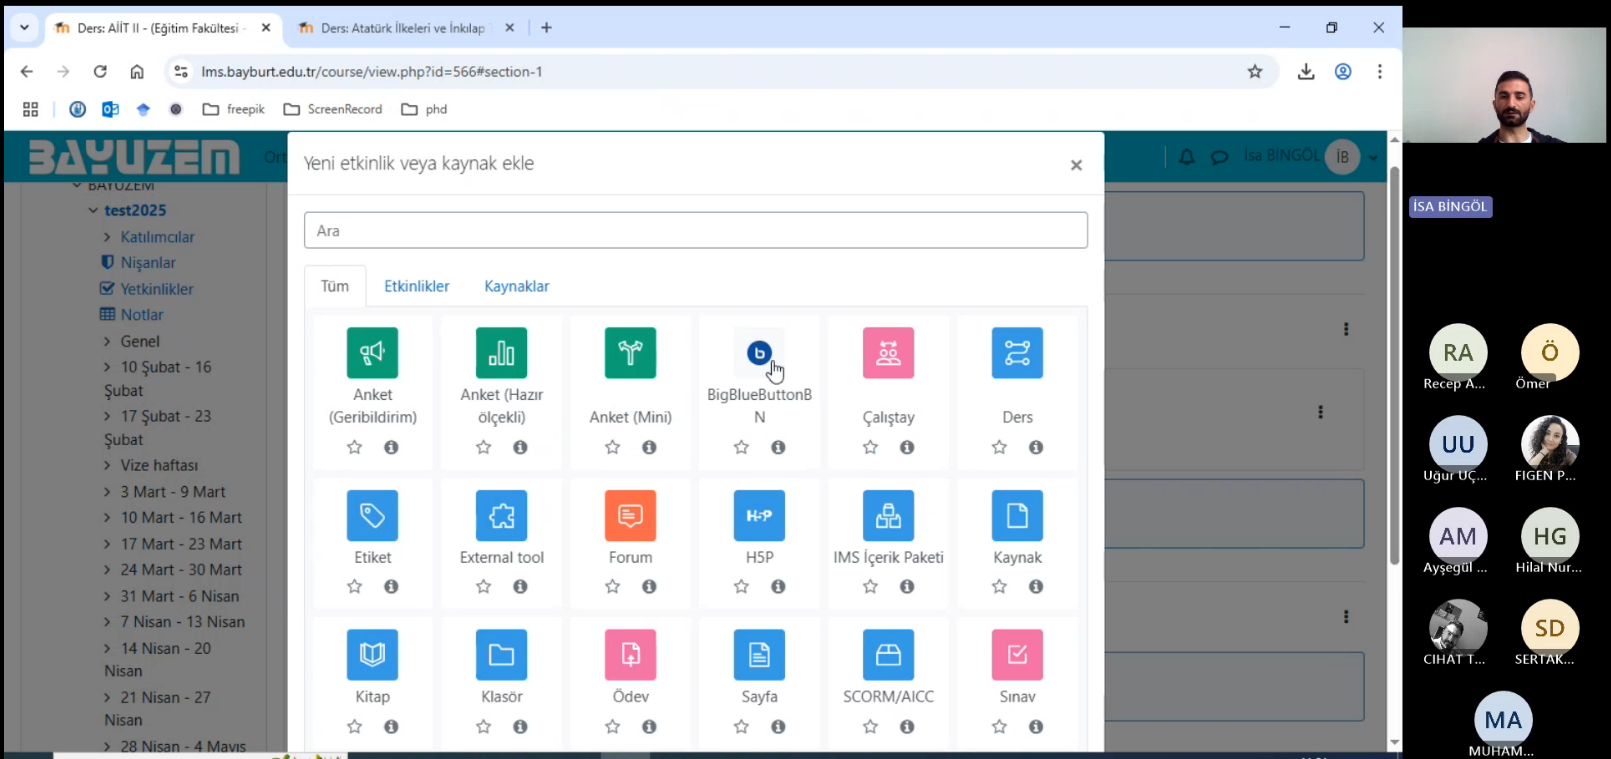Open the Notlar grades link

pyautogui.click(x=141, y=315)
